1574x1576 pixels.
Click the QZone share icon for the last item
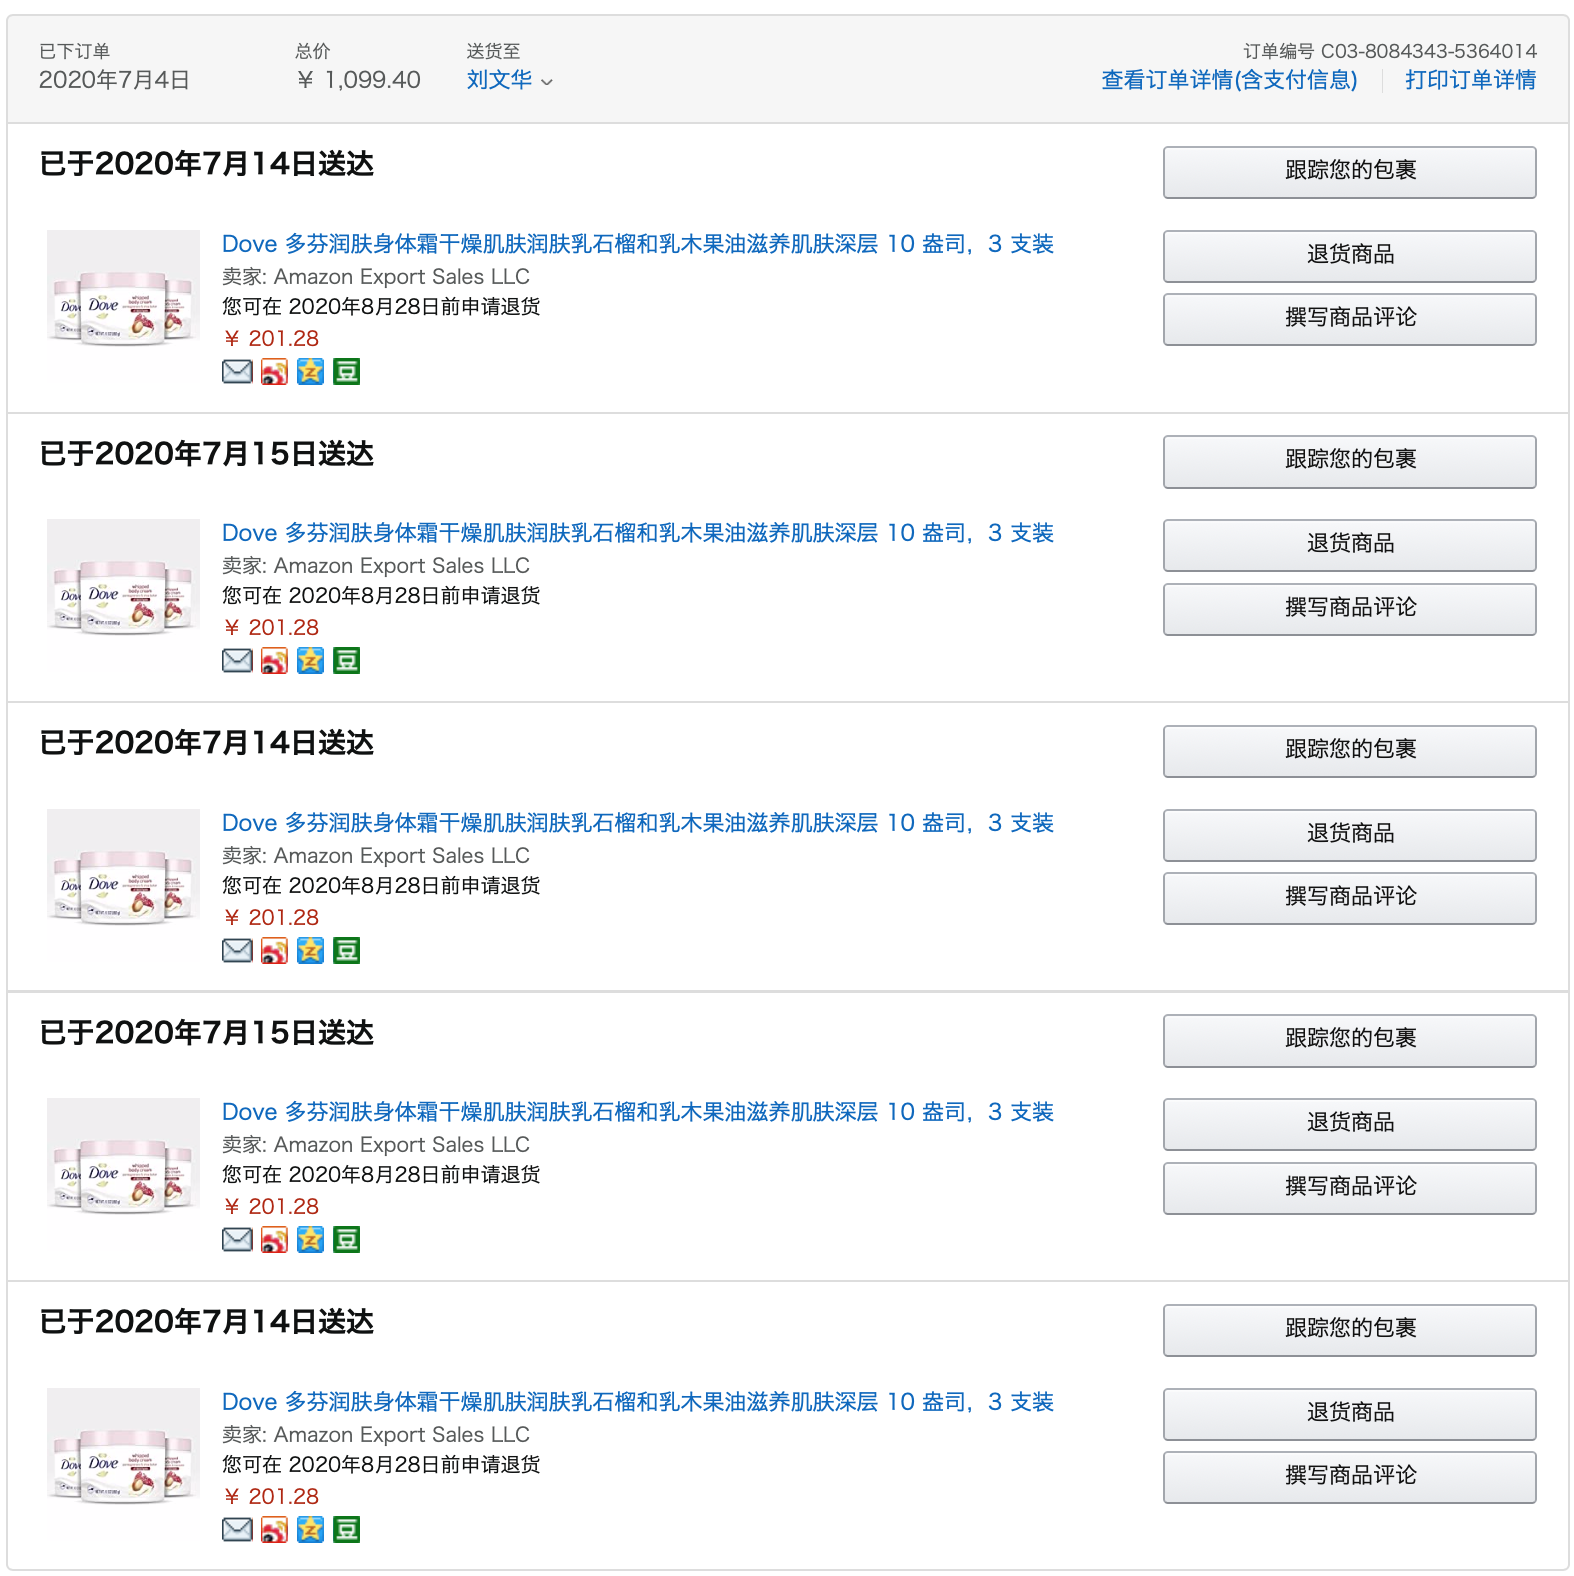tap(310, 1530)
